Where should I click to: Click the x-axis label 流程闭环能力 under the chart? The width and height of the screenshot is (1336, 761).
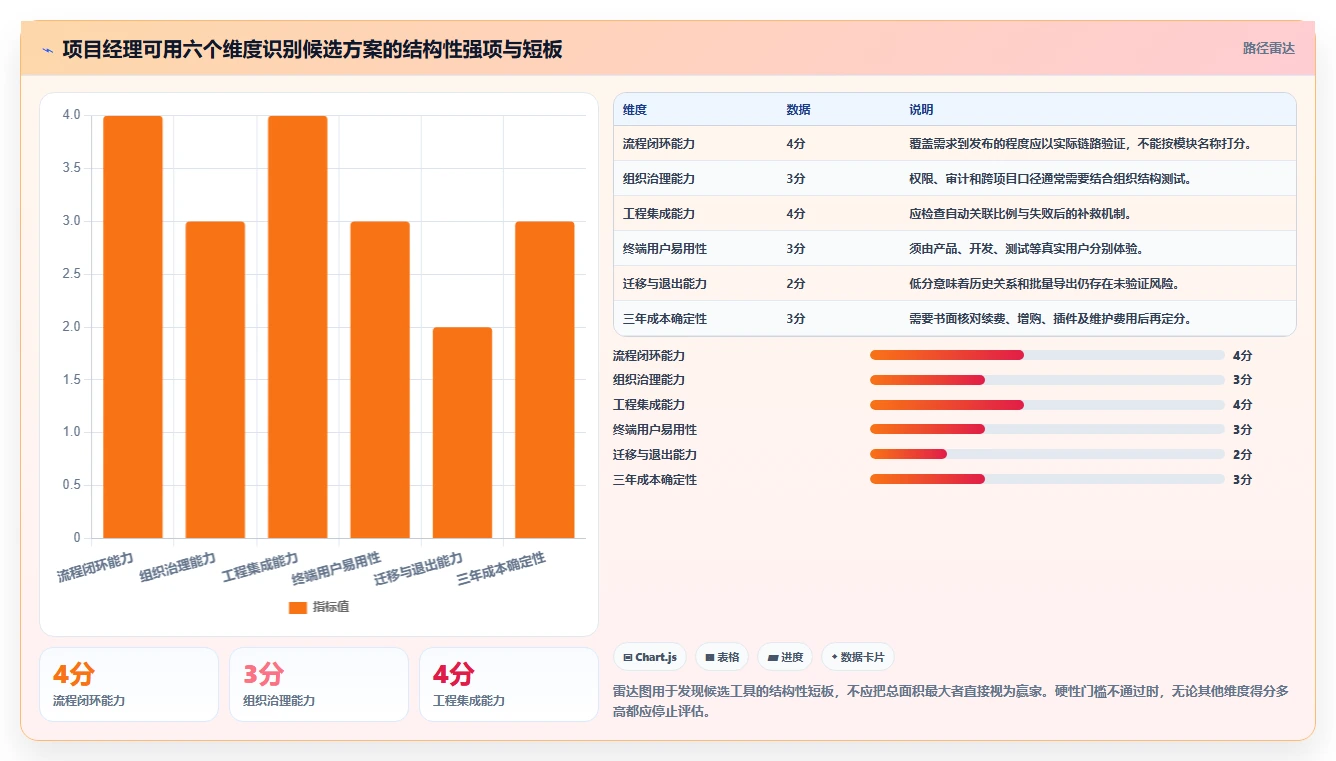click(x=95, y=567)
